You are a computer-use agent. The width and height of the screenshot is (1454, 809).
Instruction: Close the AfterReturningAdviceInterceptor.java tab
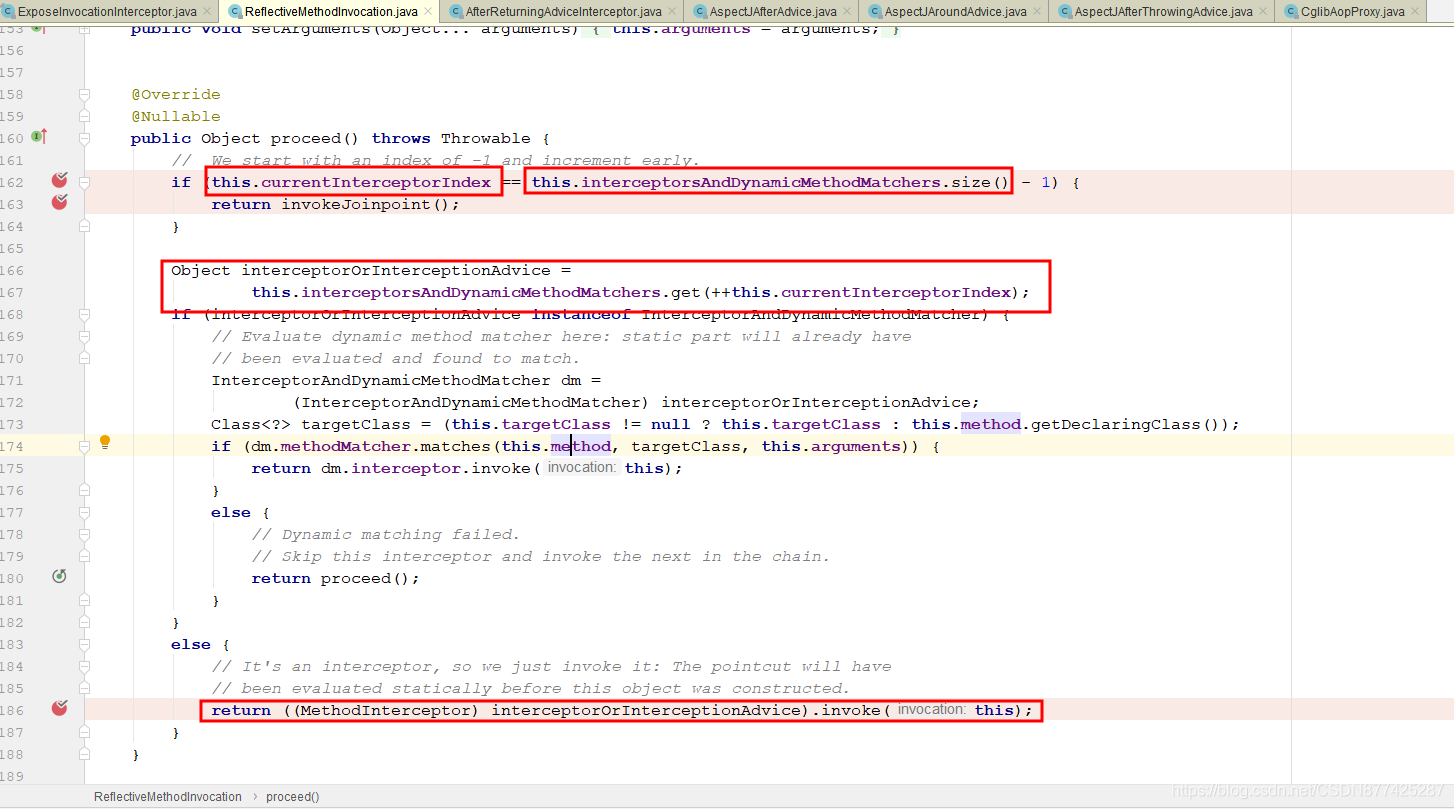coord(672,12)
